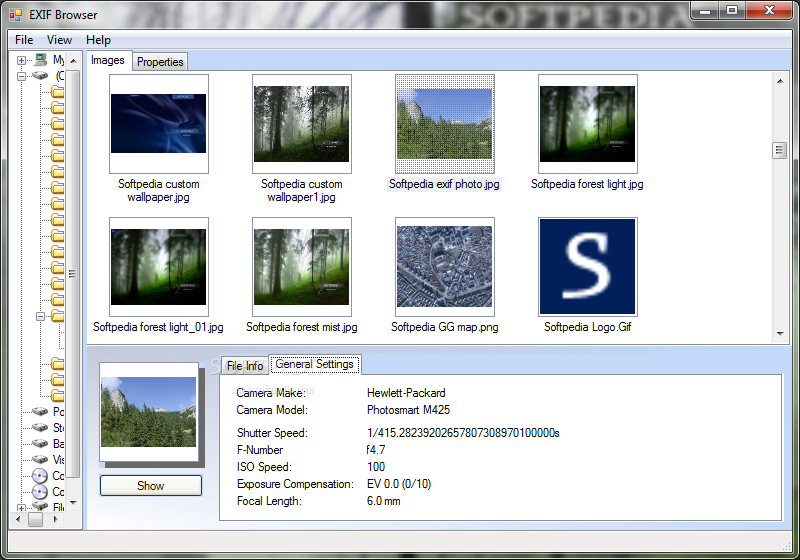
Task: Switch to the File Info tab
Action: click(245, 366)
